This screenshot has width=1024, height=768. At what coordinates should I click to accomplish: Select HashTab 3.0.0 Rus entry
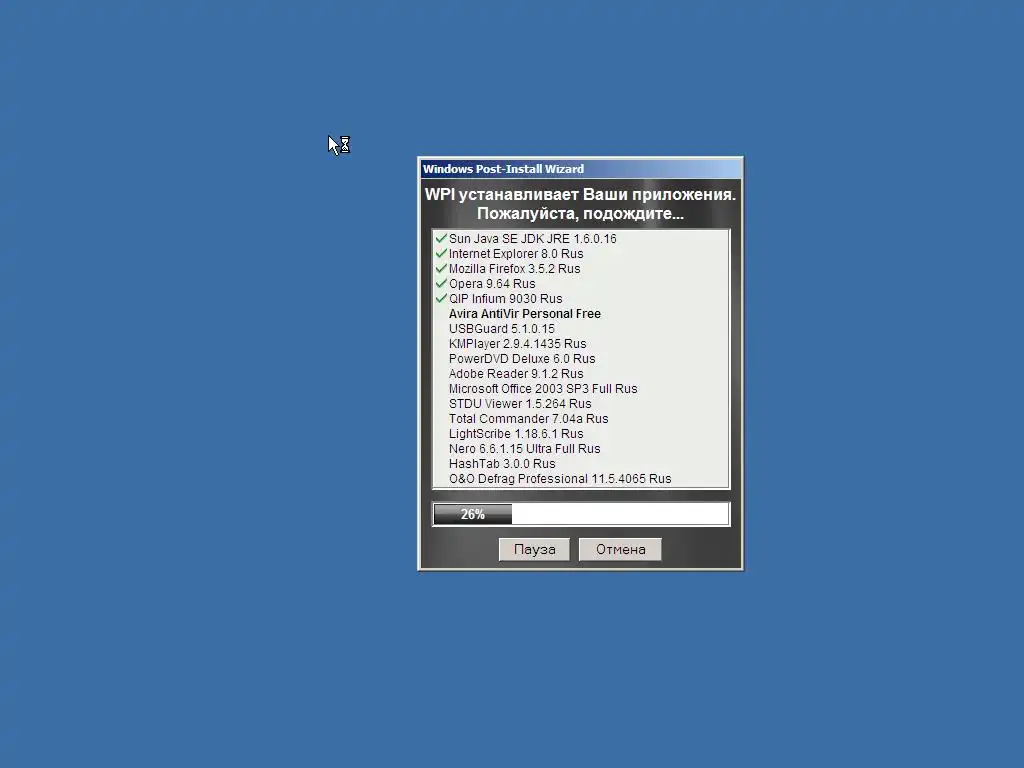click(x=502, y=464)
